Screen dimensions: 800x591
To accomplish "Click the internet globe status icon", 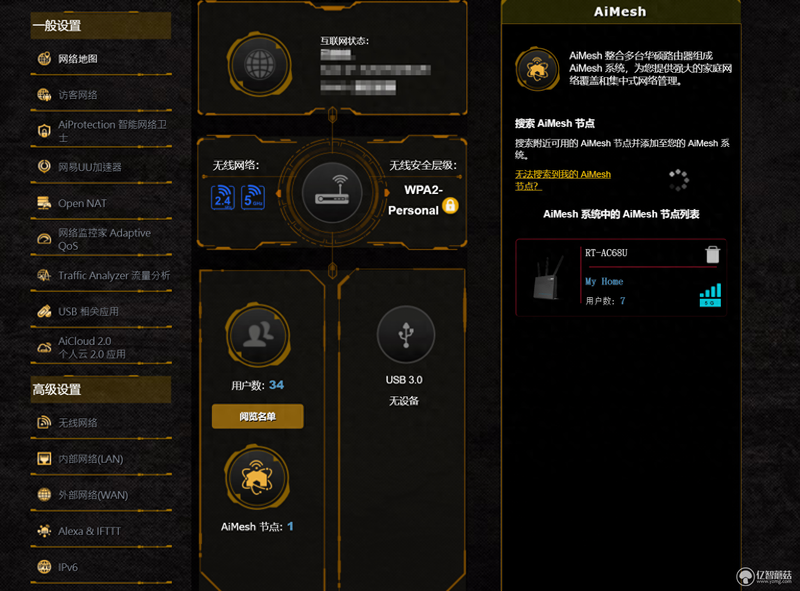I will [x=259, y=65].
